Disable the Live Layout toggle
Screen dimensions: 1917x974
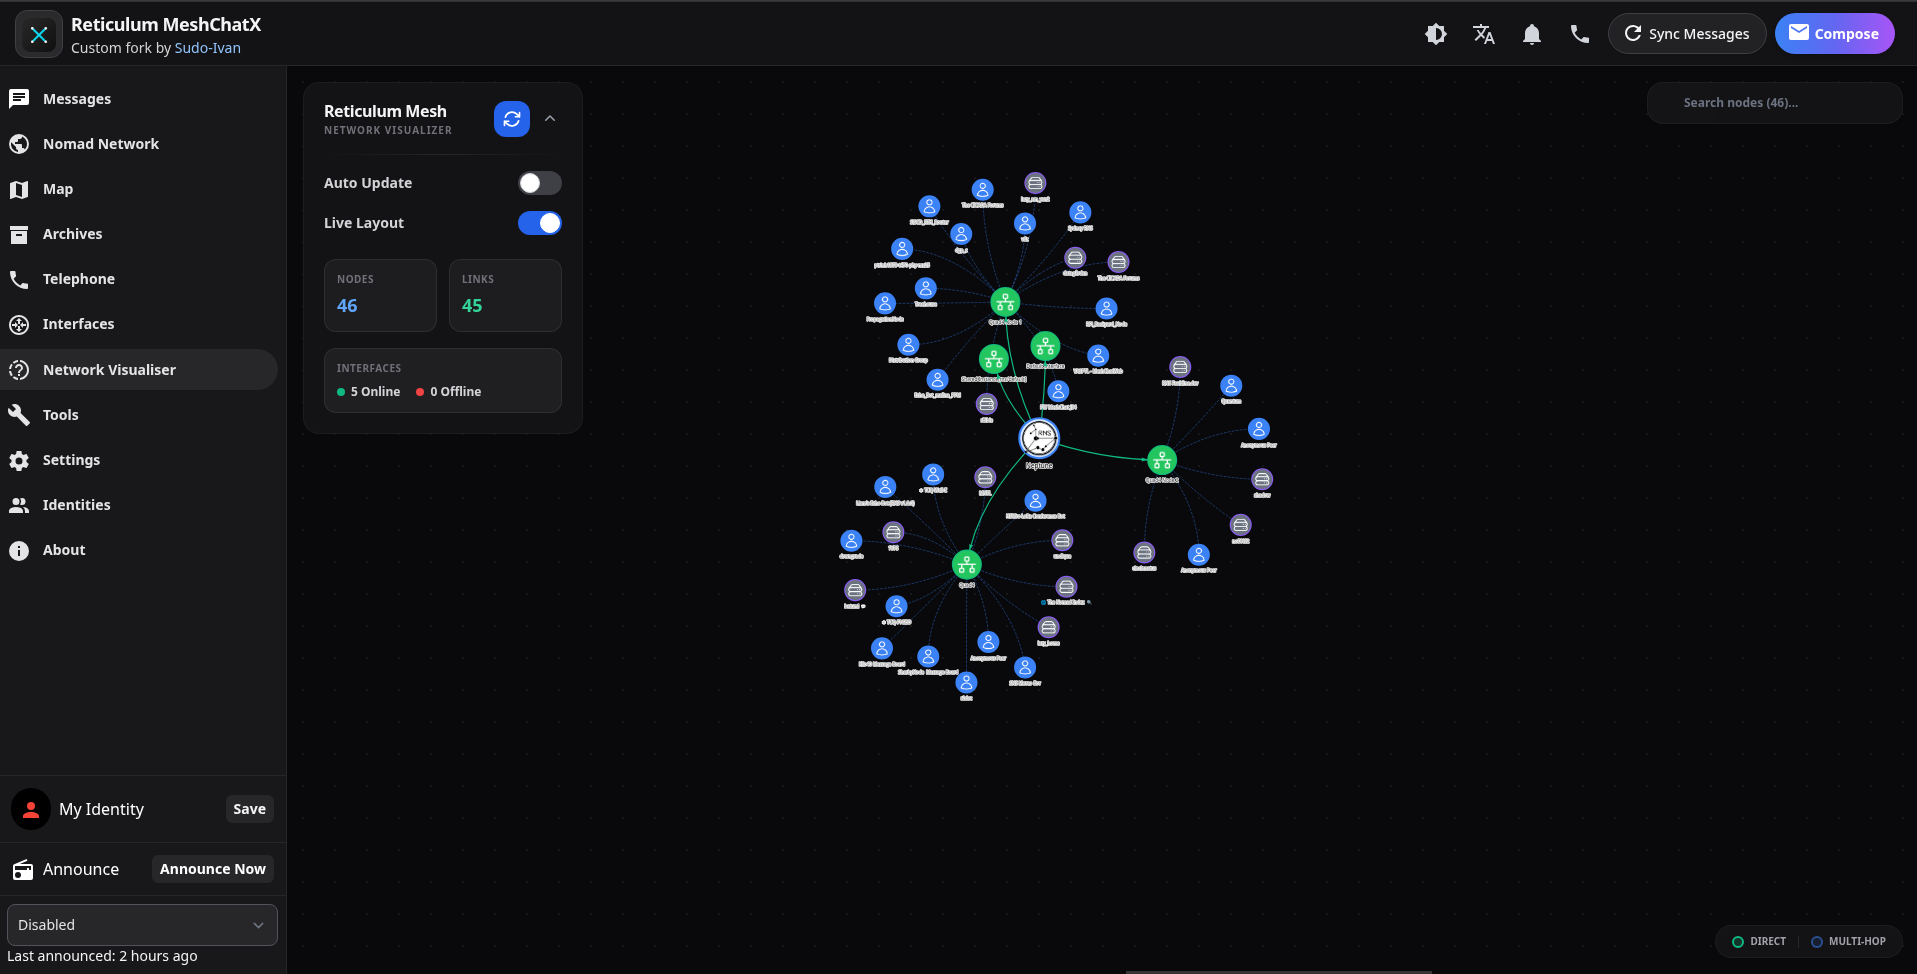point(539,223)
